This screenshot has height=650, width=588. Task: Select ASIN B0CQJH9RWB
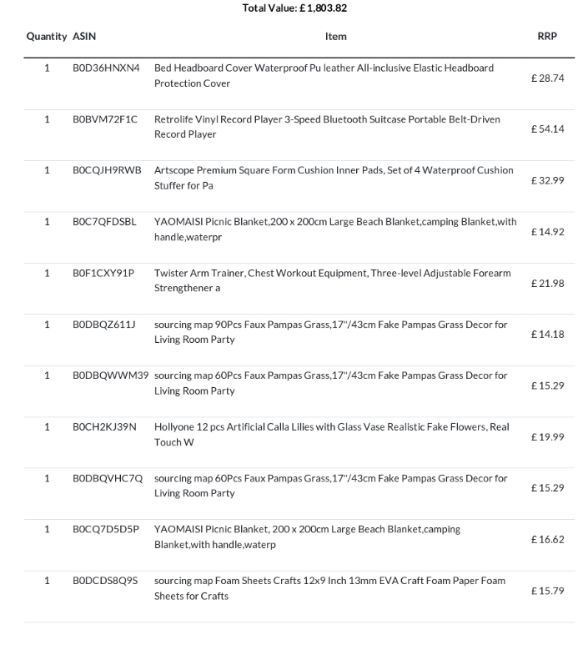(107, 170)
